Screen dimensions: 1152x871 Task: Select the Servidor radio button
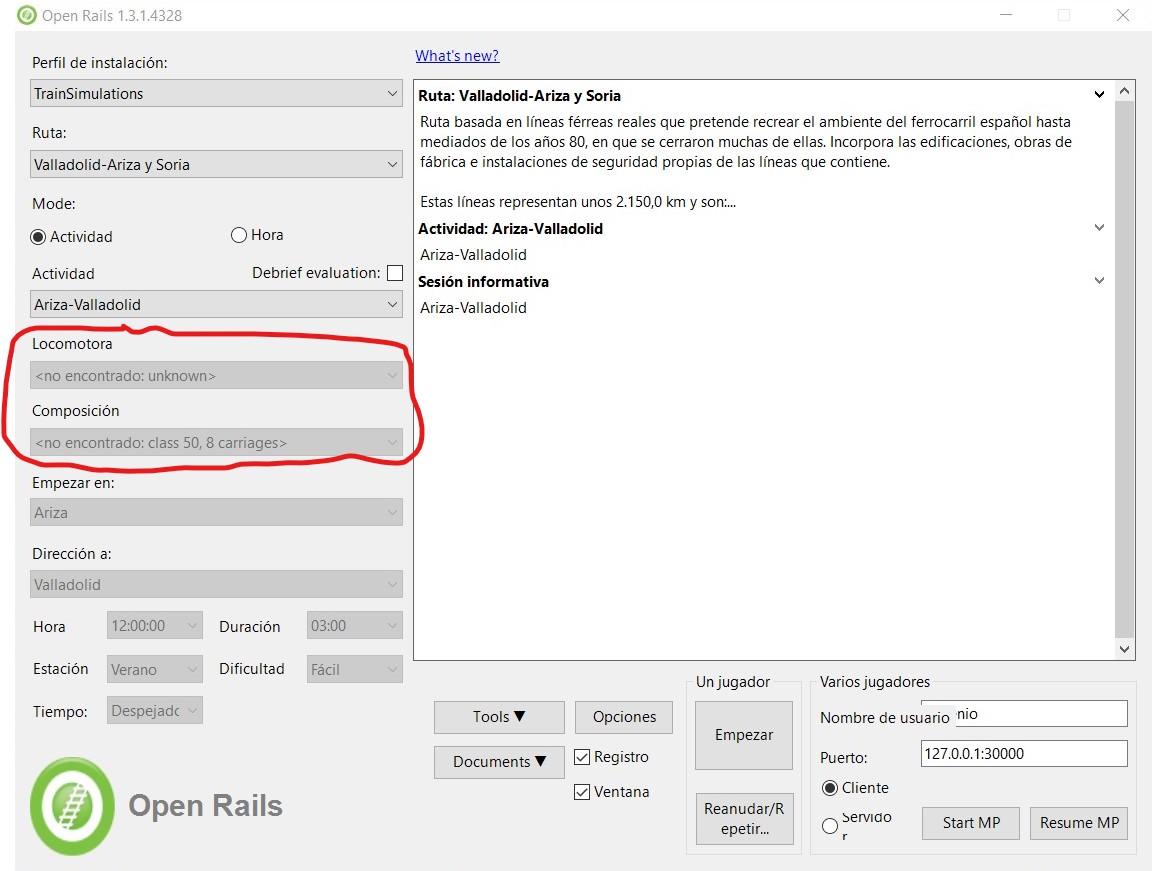click(829, 825)
